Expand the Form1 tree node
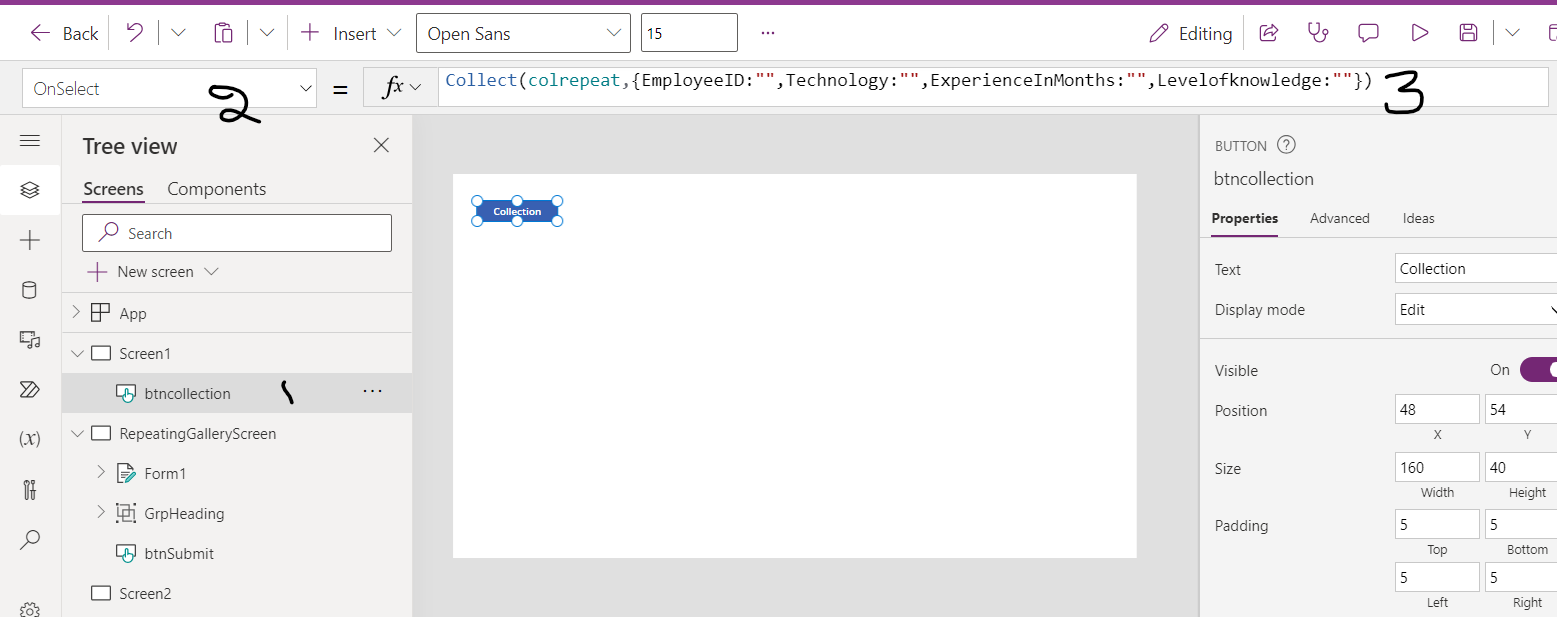Viewport: 1557px width, 617px height. click(x=101, y=473)
